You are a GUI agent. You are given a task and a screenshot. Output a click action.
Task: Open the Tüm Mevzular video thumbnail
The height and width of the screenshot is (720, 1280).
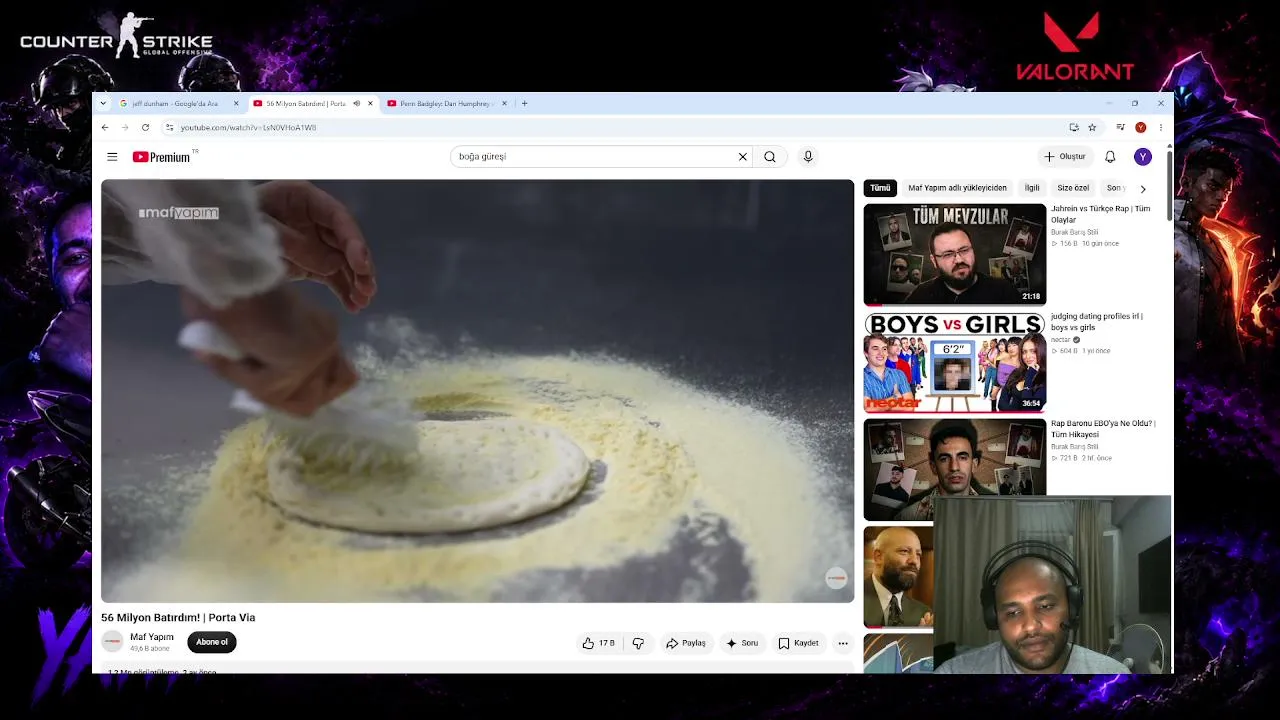(955, 255)
